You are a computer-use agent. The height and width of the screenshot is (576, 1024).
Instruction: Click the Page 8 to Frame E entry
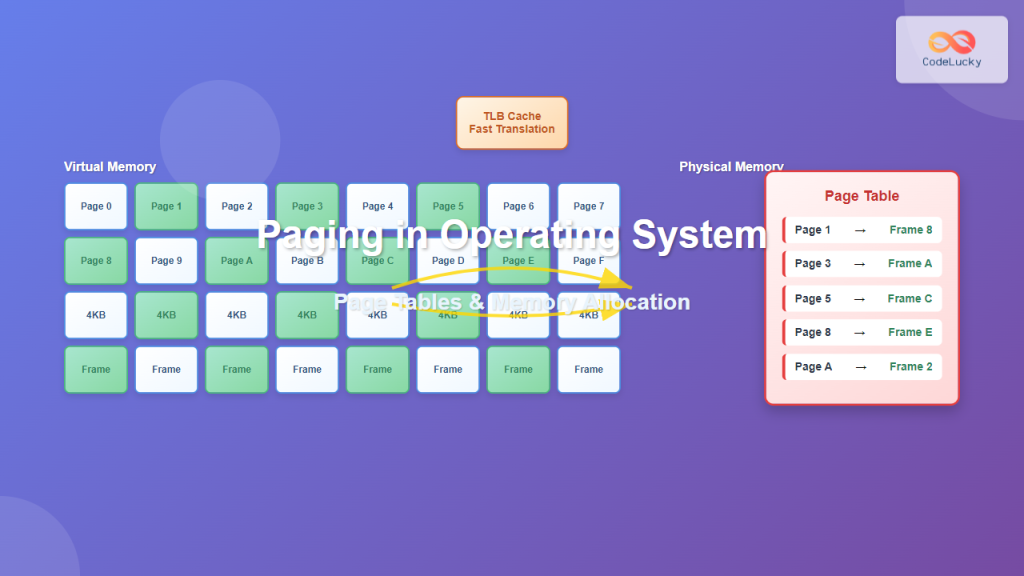click(x=862, y=332)
